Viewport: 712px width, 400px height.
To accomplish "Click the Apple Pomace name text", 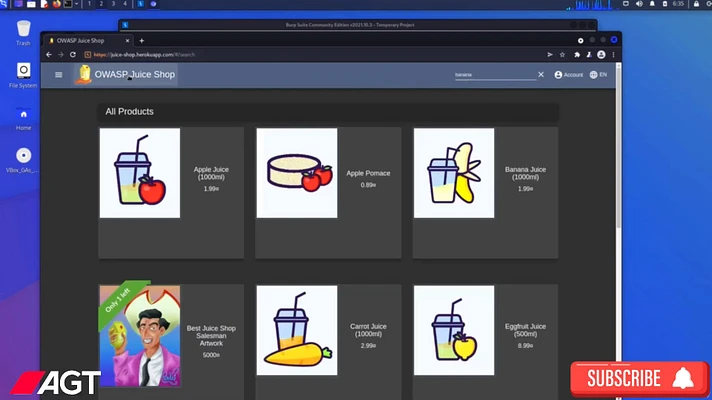I will click(x=368, y=173).
